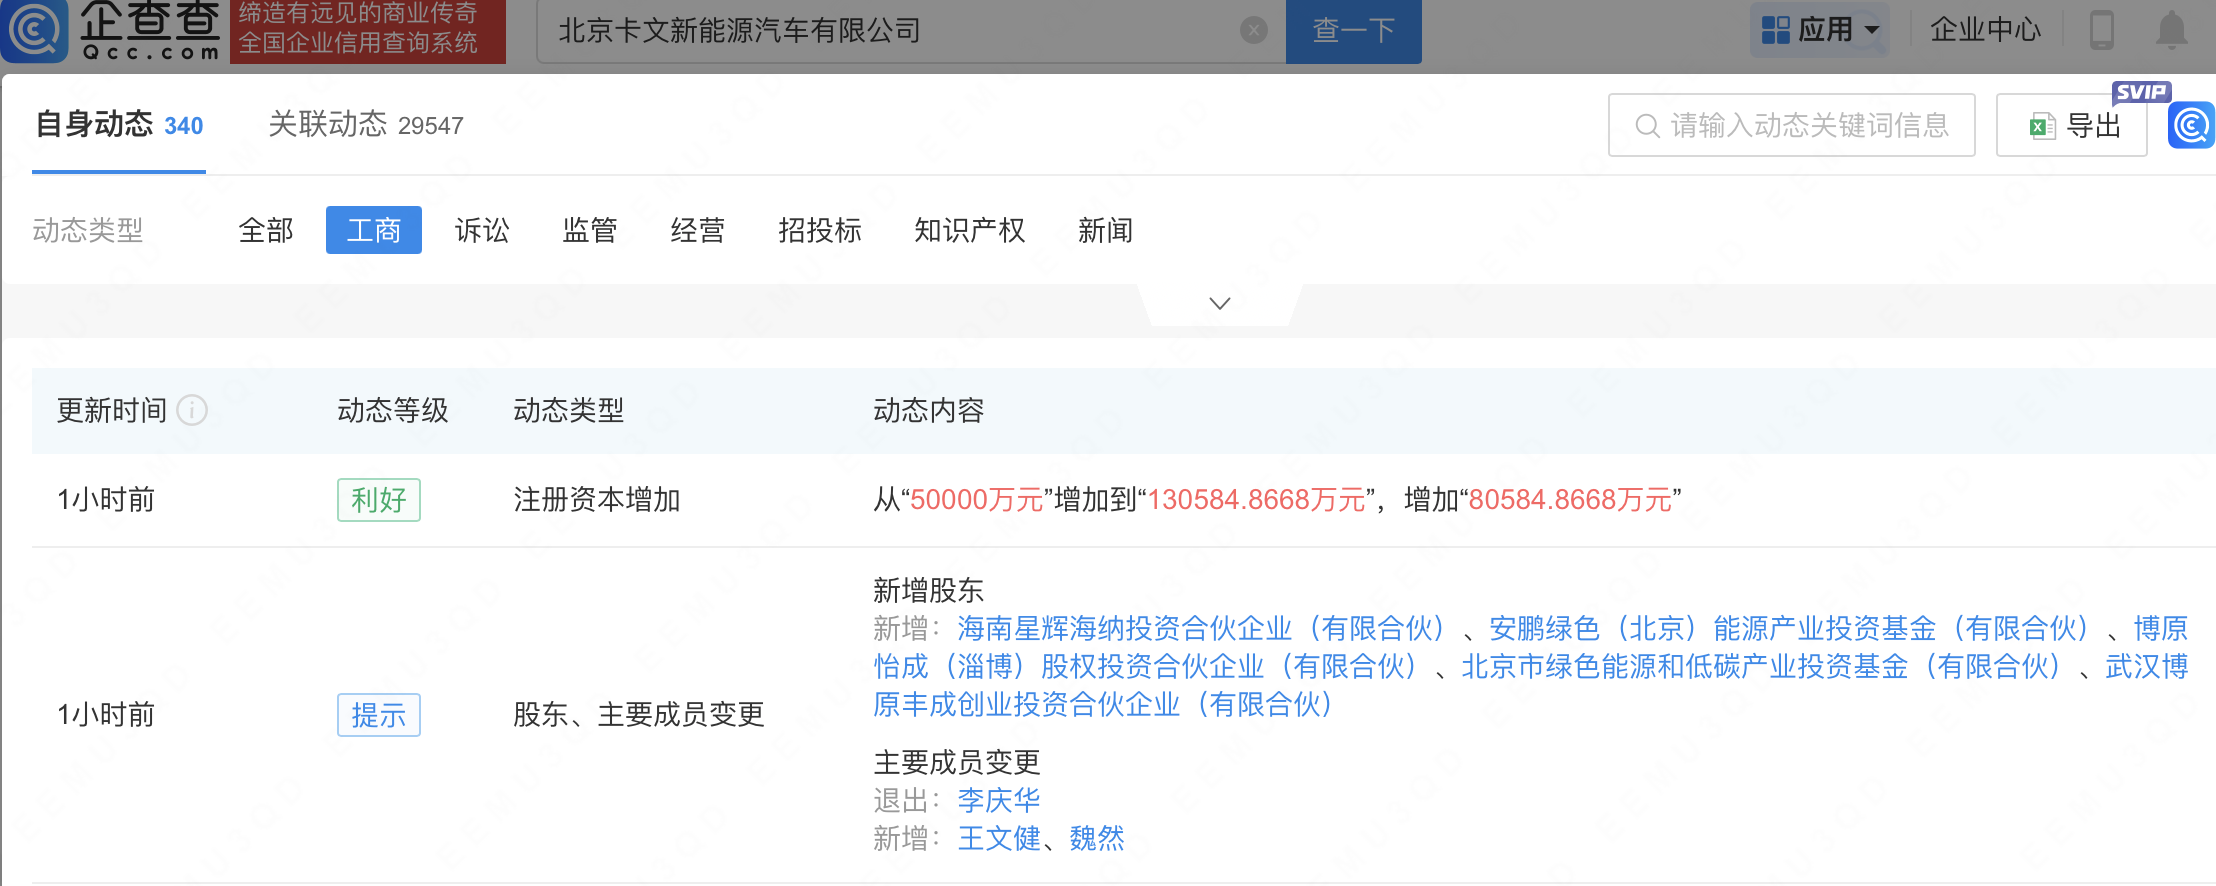Open the 应用 apps dropdown

click(x=1820, y=30)
